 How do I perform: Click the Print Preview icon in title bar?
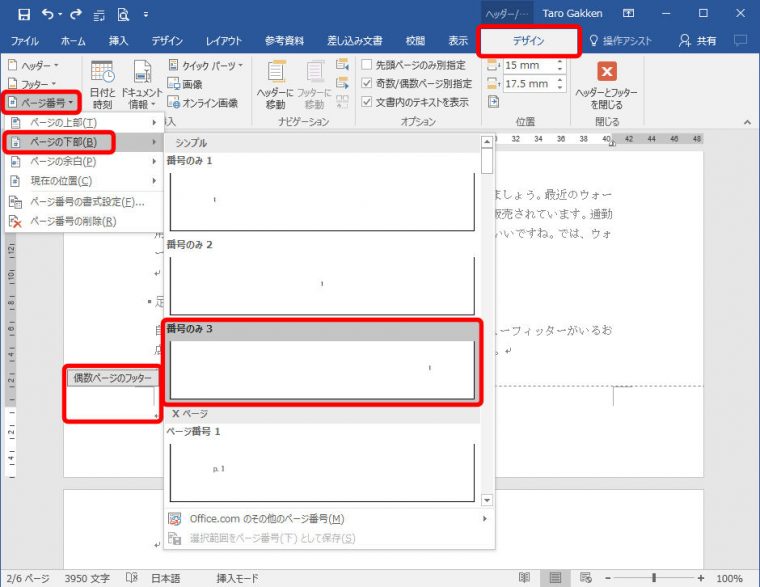tap(123, 15)
